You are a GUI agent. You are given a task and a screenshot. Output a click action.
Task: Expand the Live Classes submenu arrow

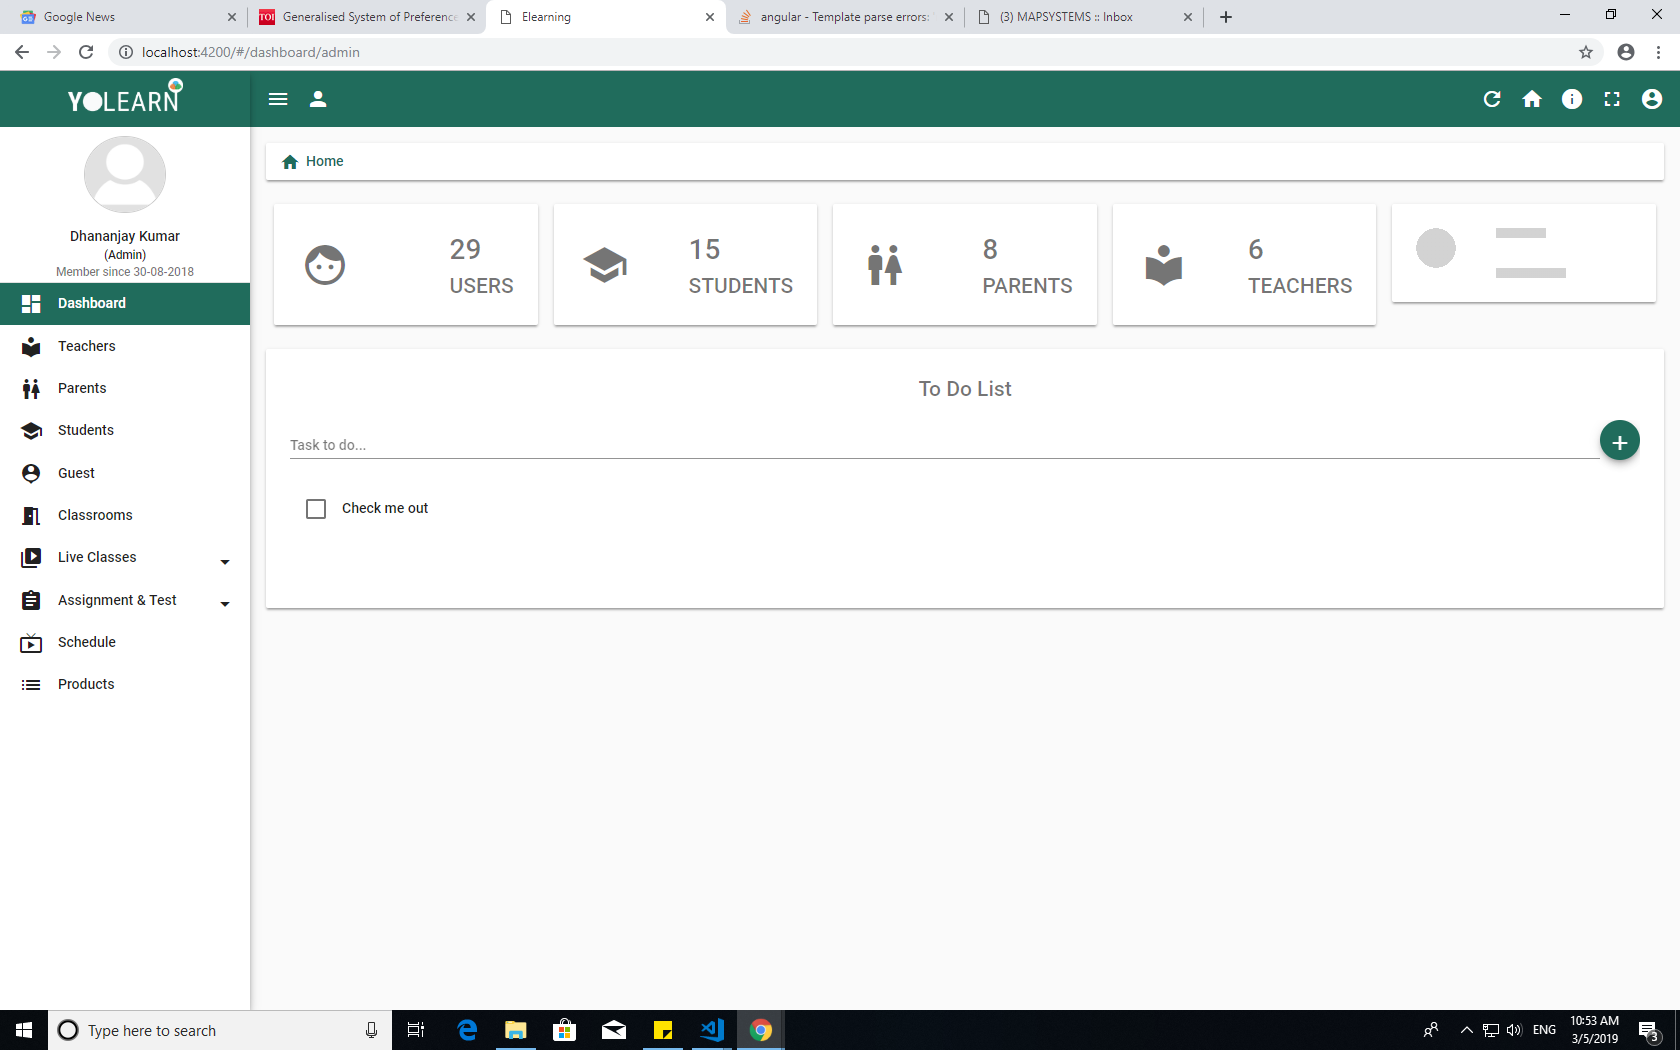click(x=225, y=562)
